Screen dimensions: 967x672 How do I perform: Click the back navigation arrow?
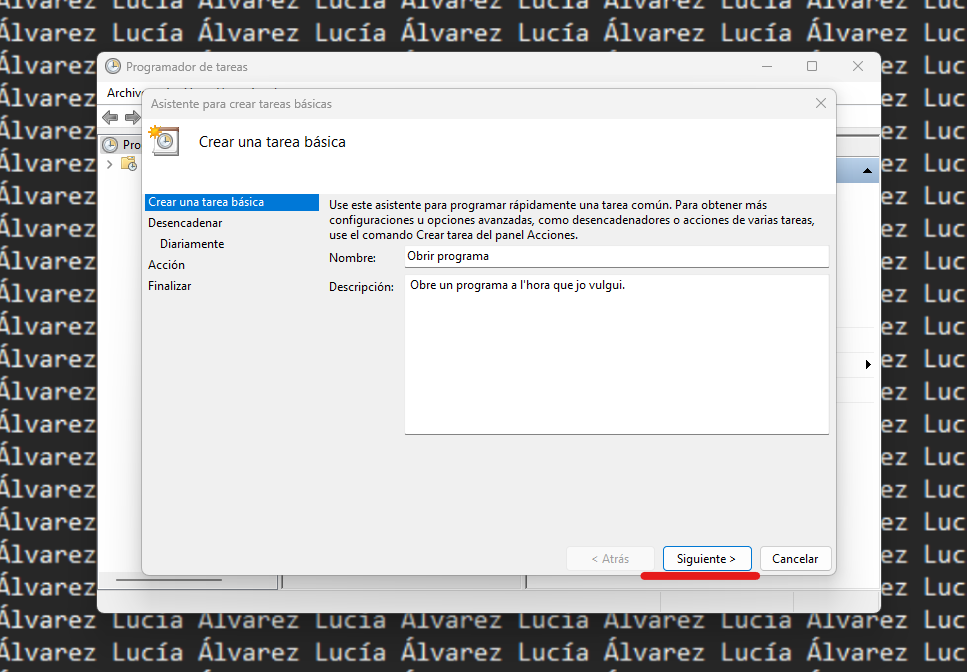(110, 118)
